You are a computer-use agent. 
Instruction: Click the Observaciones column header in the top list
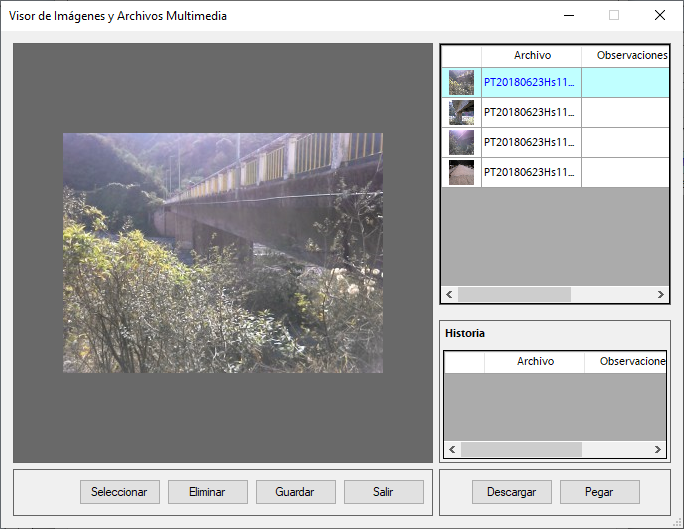point(625,56)
